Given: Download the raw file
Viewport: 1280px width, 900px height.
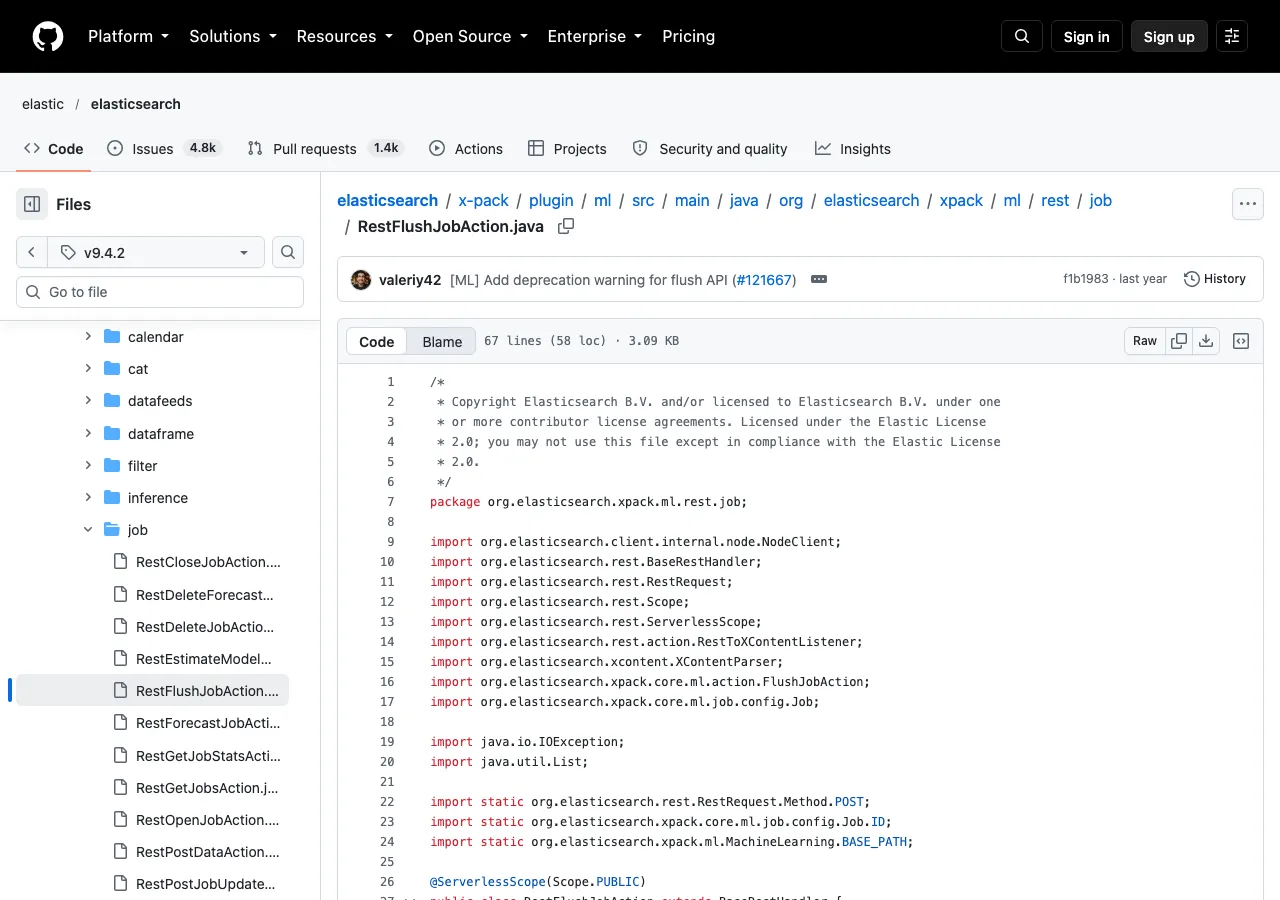Looking at the screenshot, I should tap(1206, 341).
